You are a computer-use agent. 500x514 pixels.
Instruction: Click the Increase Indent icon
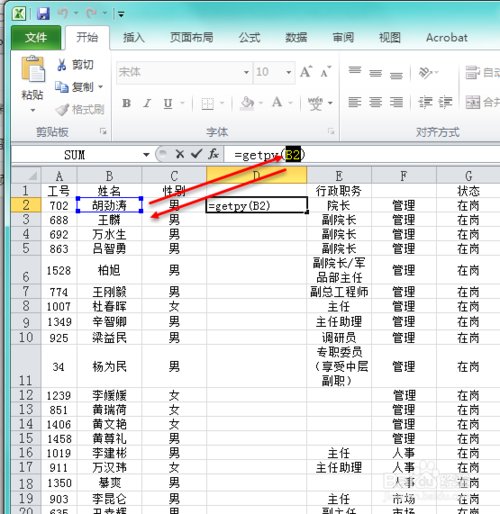[x=446, y=102]
